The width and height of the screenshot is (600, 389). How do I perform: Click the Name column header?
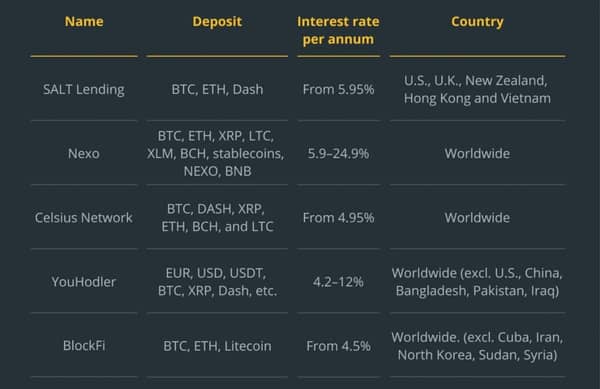[84, 21]
